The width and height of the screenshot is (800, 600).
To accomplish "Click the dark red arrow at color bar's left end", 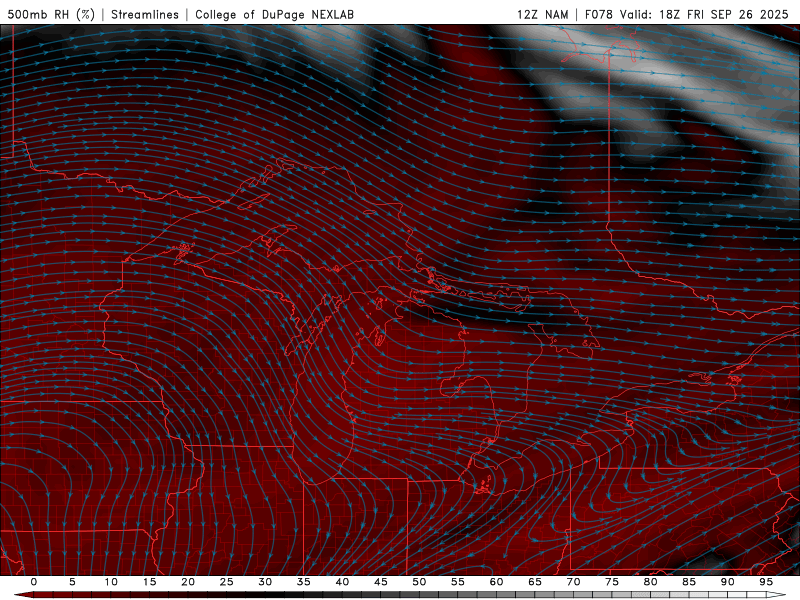I will pos(23,595).
